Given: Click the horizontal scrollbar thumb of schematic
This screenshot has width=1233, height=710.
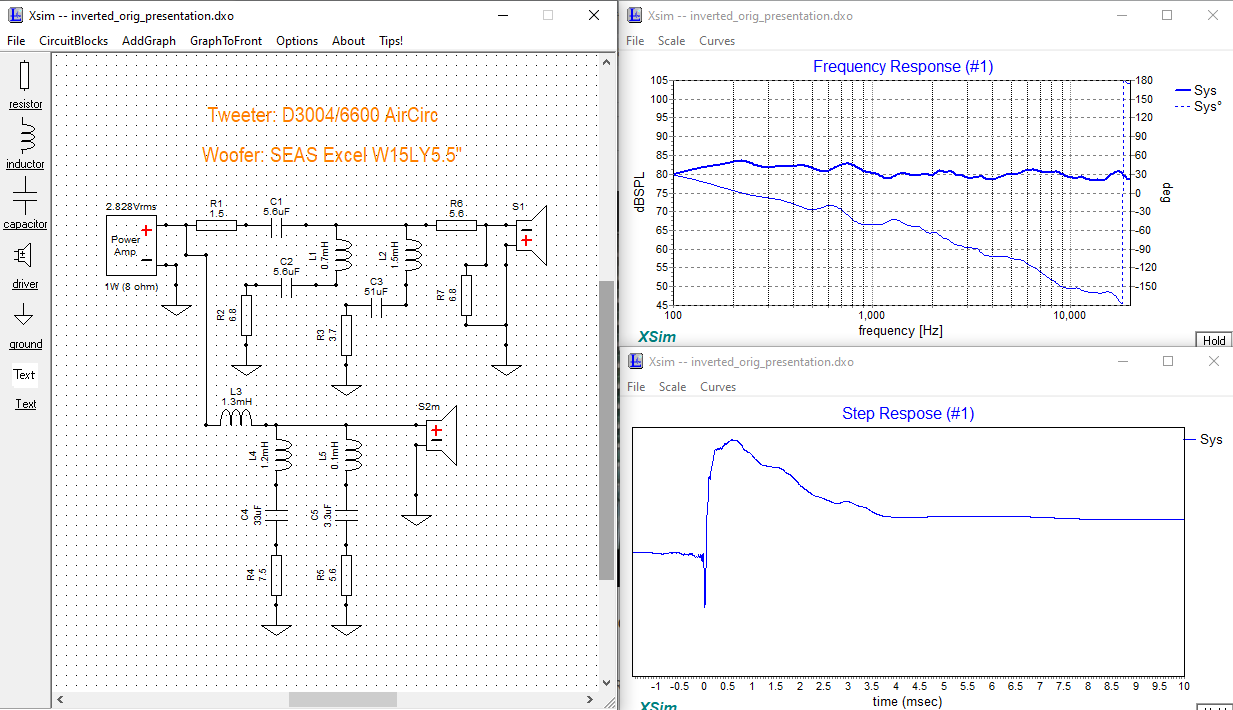Looking at the screenshot, I should [343, 699].
